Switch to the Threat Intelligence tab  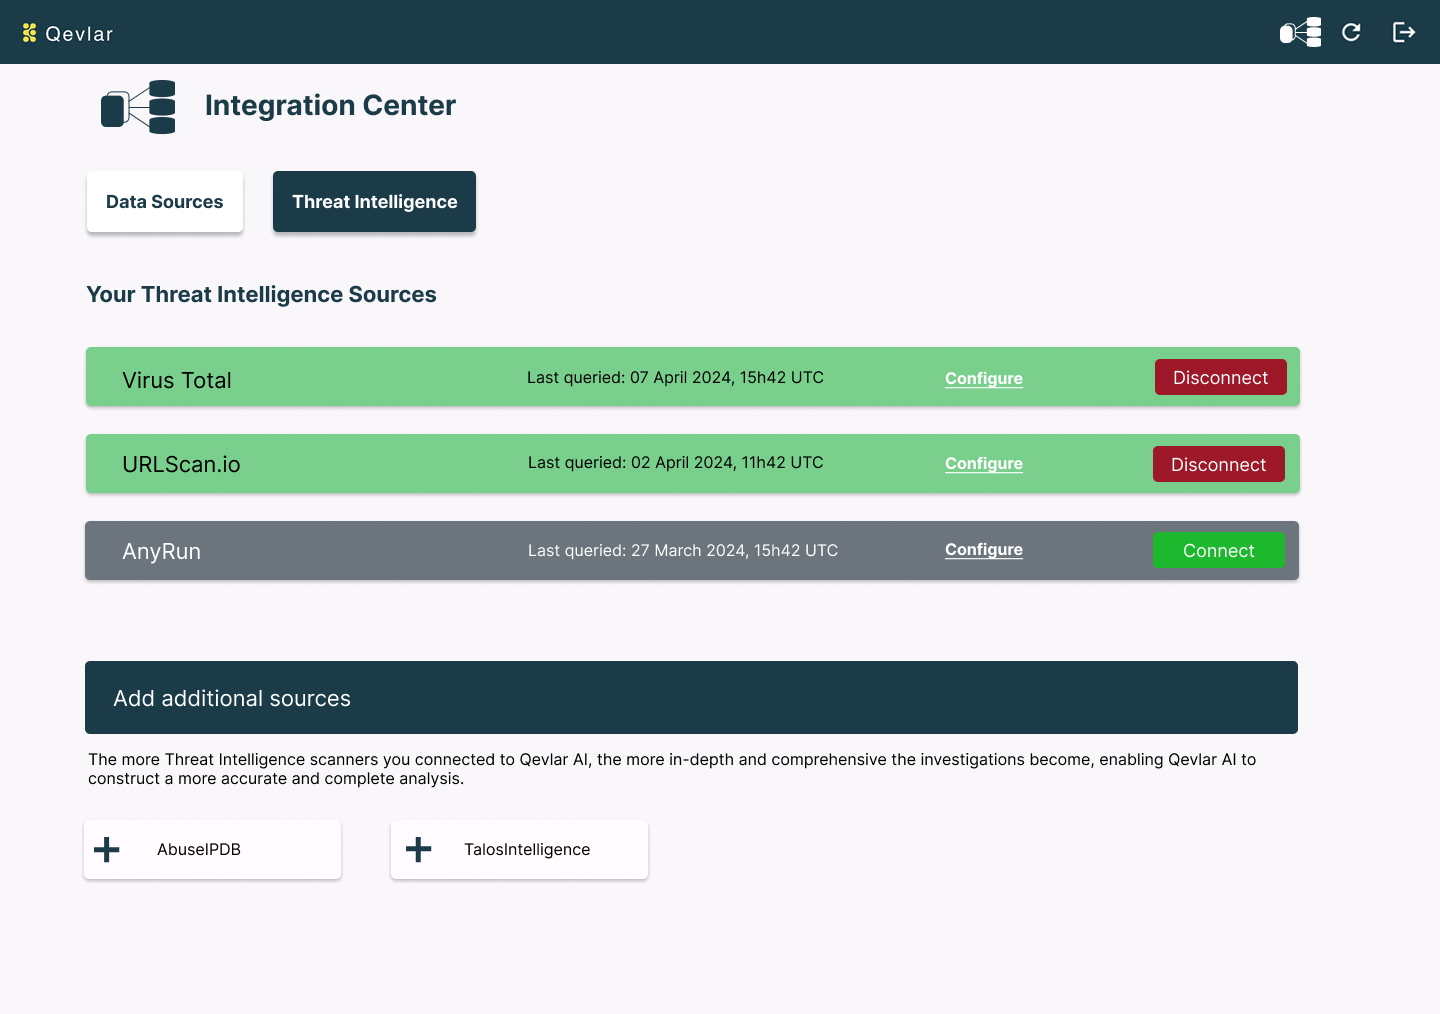(x=374, y=201)
